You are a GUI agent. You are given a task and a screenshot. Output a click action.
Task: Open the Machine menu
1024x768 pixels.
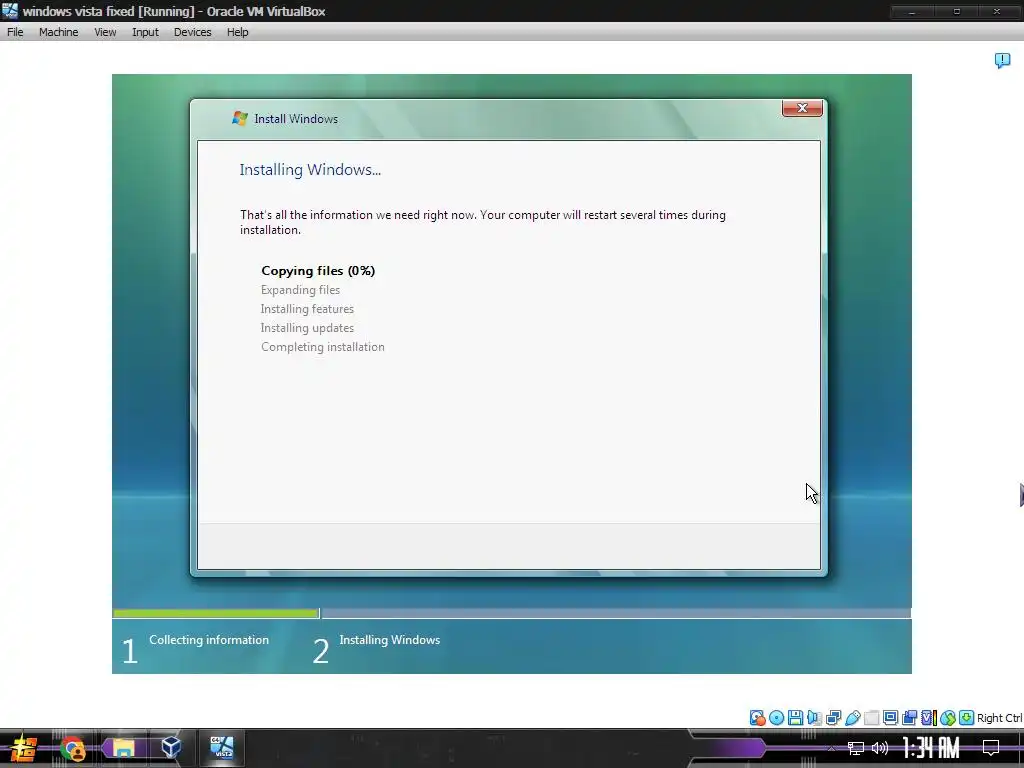point(58,32)
